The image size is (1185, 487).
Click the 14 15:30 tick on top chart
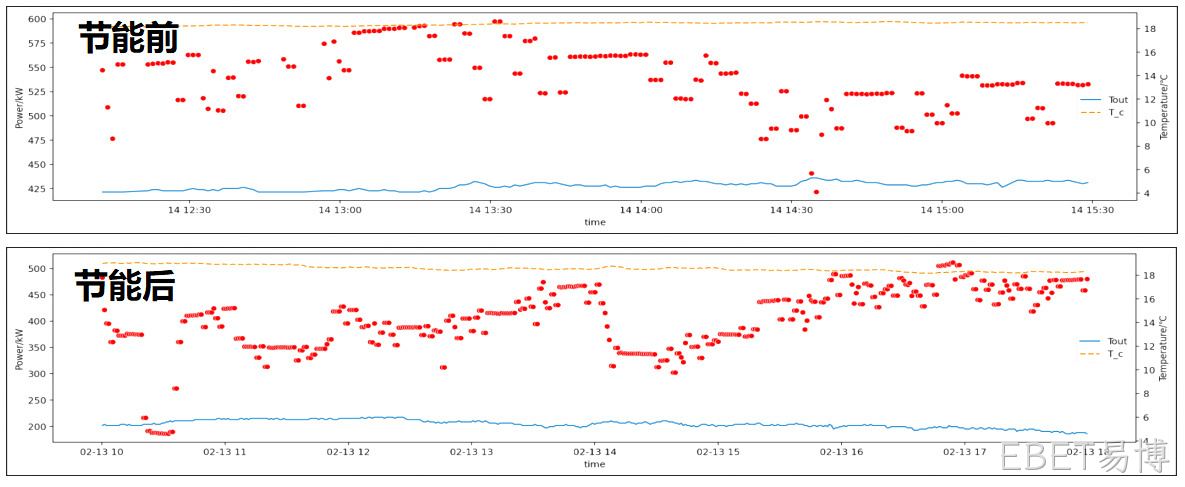pos(1092,210)
